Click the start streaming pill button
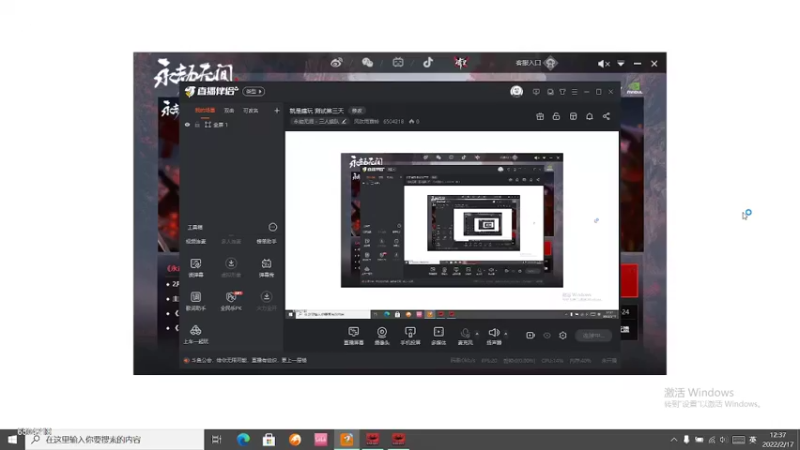800x450 pixels. pyautogui.click(x=593, y=335)
